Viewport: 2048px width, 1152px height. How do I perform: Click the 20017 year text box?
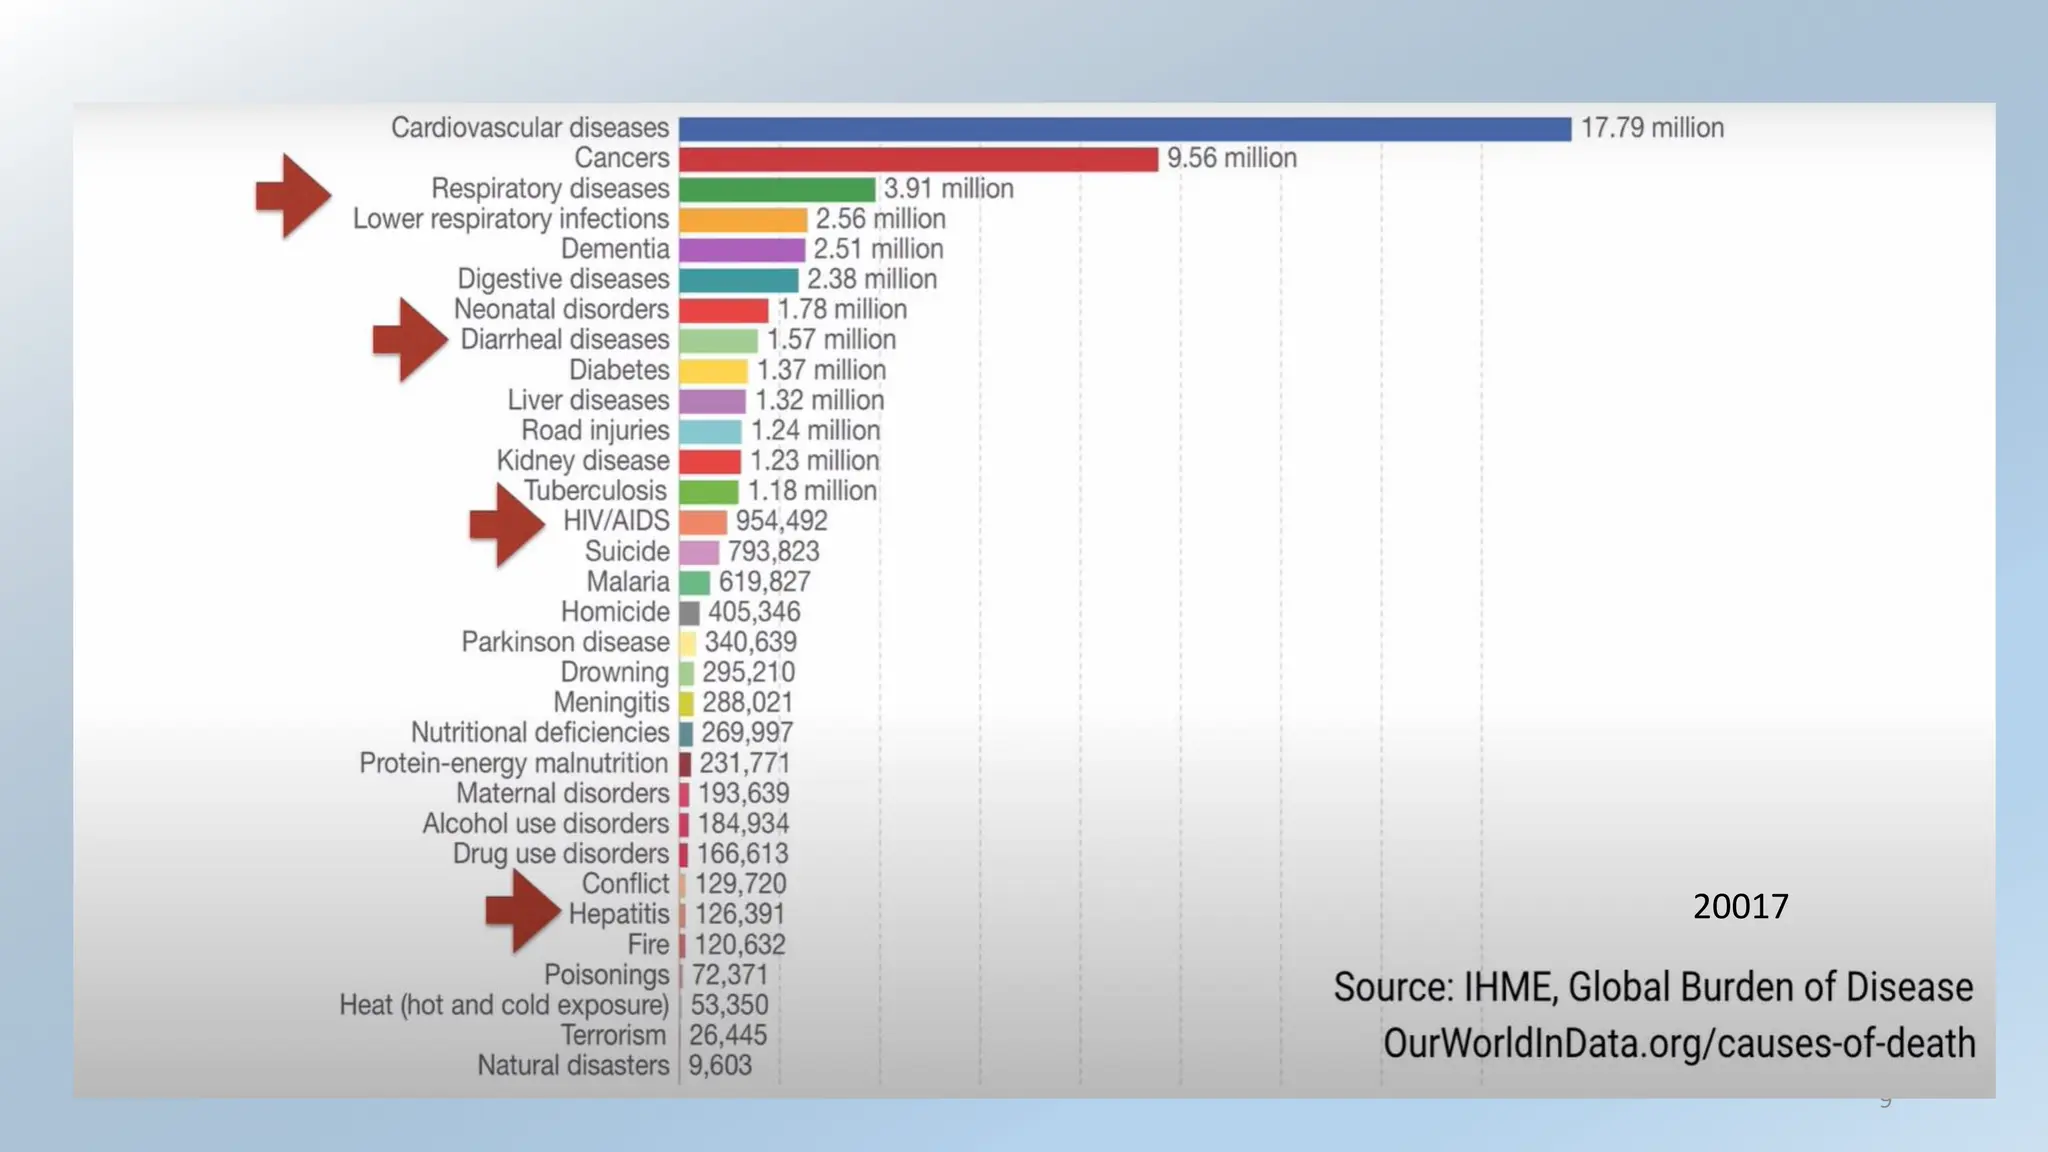[x=1740, y=906]
